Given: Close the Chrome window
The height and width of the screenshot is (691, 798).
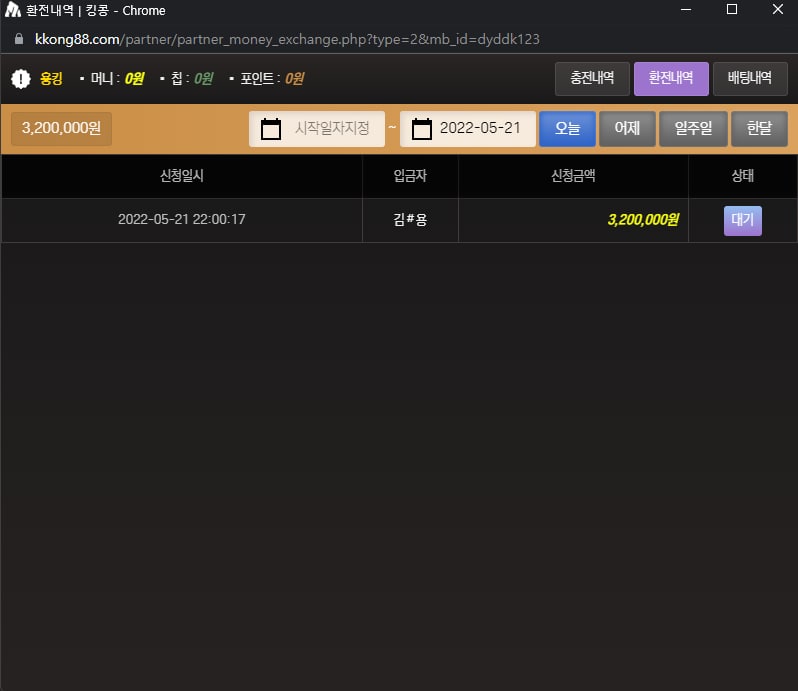Looking at the screenshot, I should (x=778, y=10).
